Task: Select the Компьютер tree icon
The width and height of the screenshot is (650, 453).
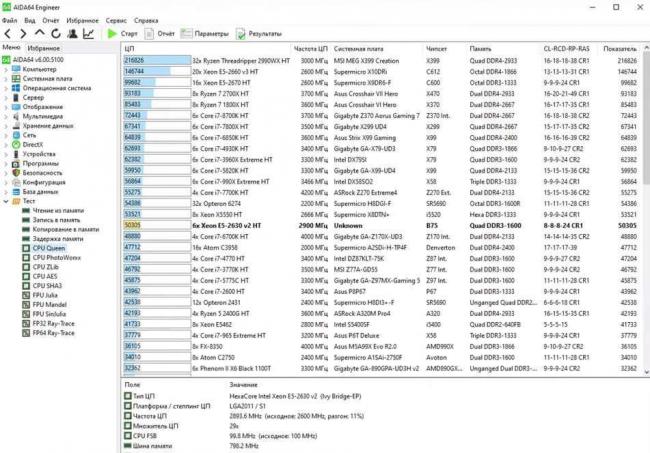Action: click(x=16, y=69)
